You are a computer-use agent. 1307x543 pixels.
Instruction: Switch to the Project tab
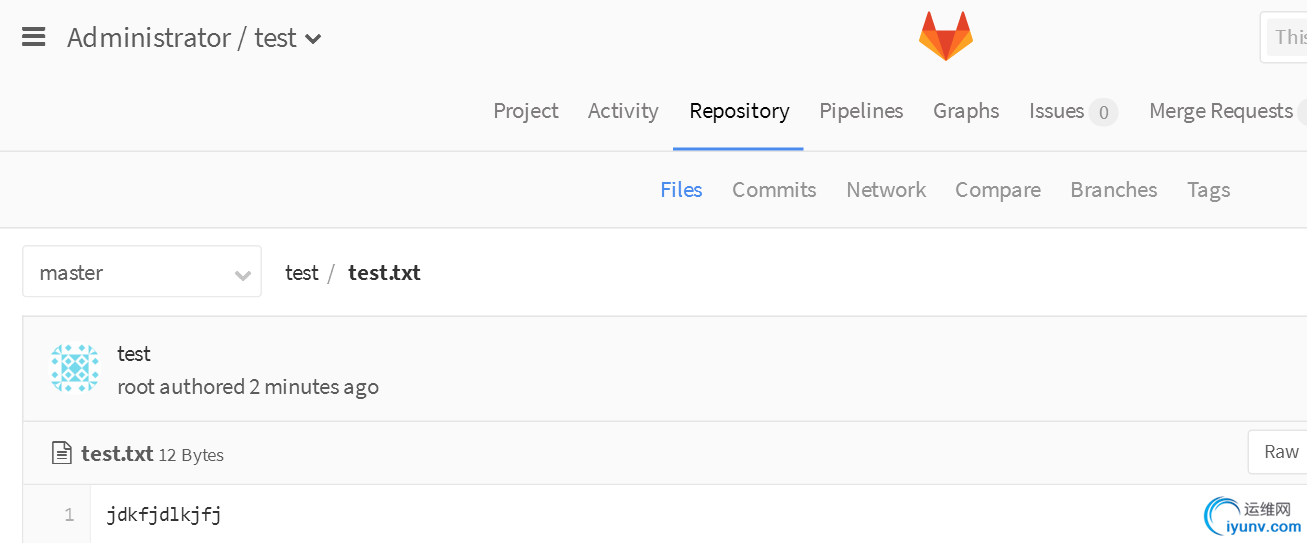coord(526,111)
